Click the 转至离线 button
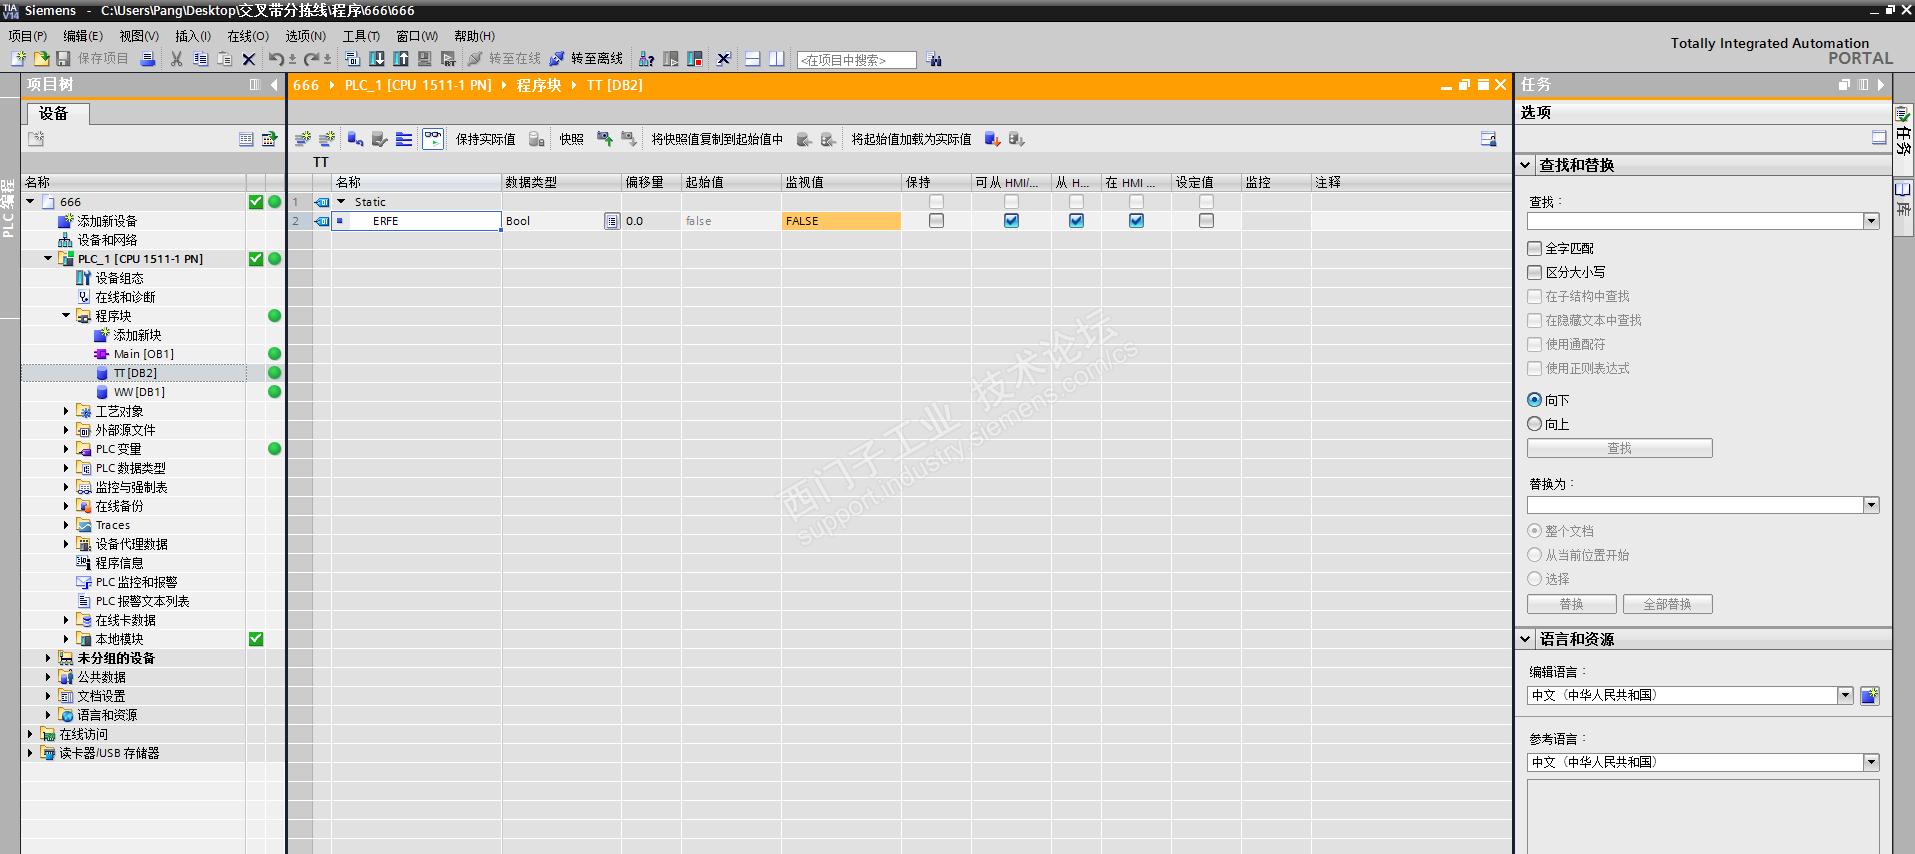Viewport: 1915px width, 854px height. [x=587, y=59]
